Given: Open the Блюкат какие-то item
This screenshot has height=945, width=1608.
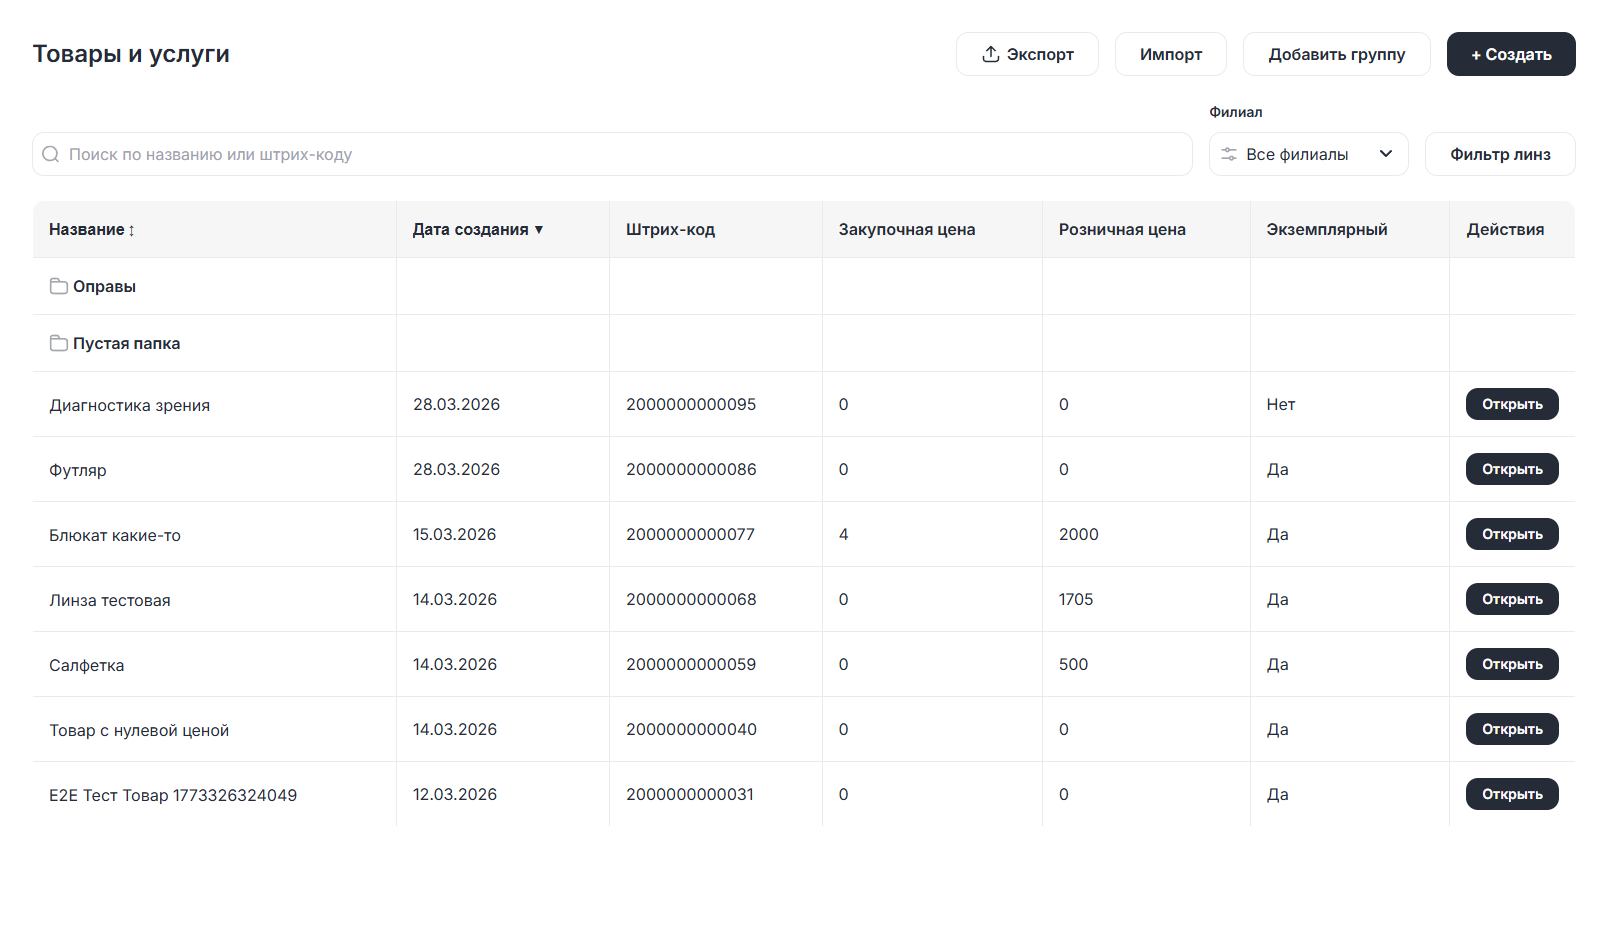Looking at the screenshot, I should [1512, 534].
